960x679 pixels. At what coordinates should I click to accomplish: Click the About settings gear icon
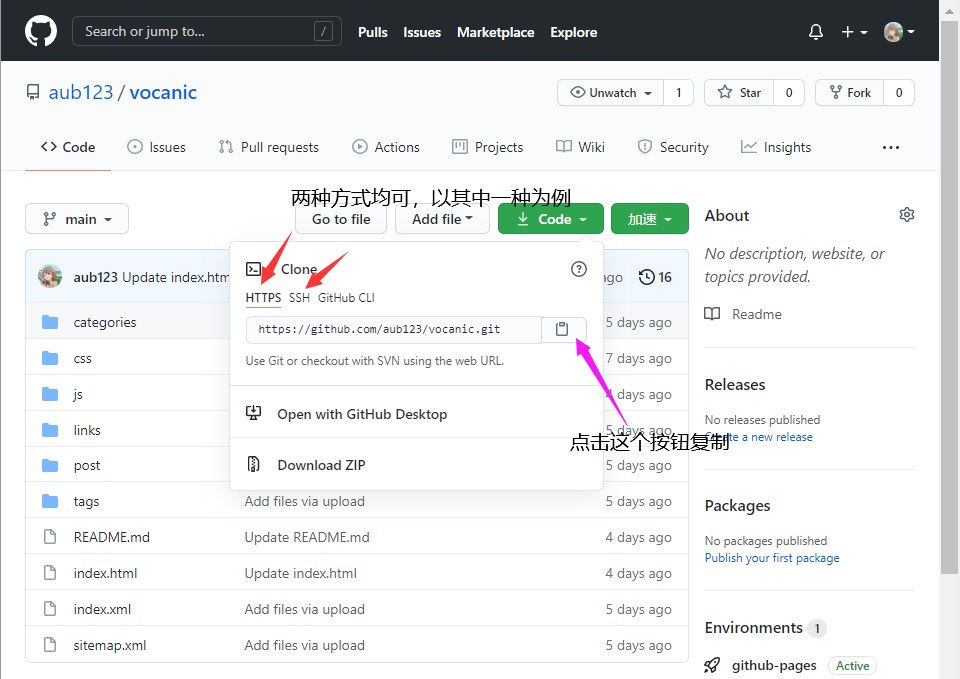point(906,215)
